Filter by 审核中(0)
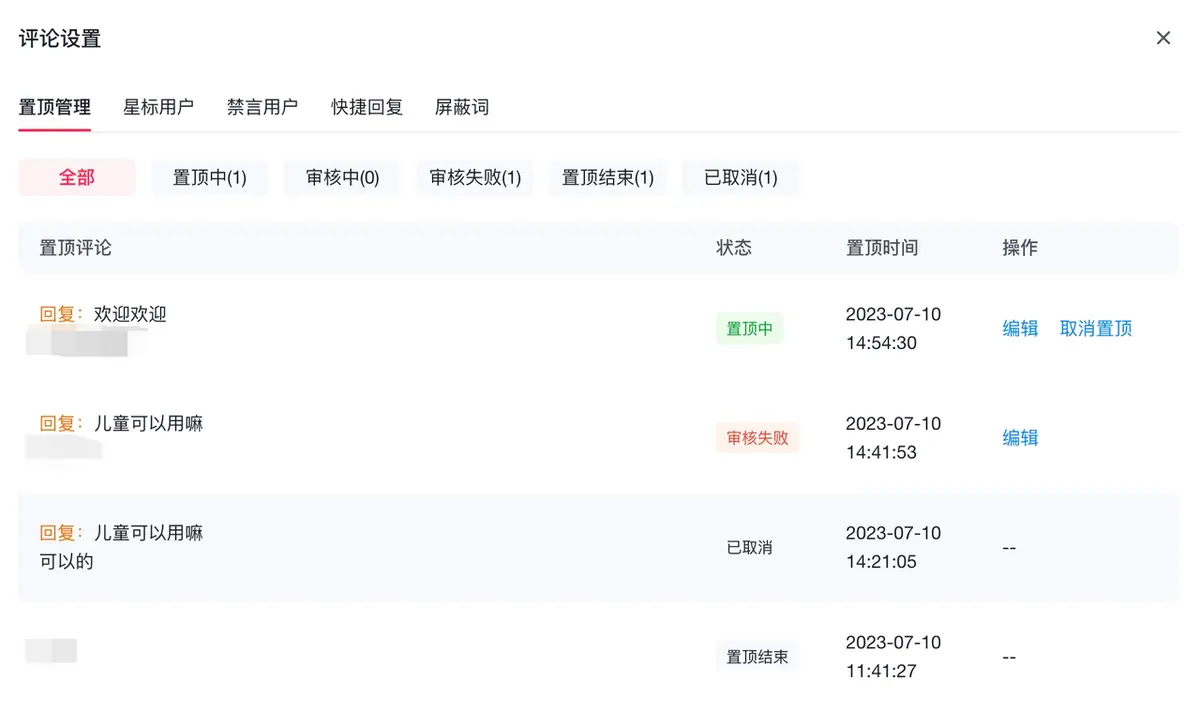Viewport: 1200px width, 728px height. (342, 177)
